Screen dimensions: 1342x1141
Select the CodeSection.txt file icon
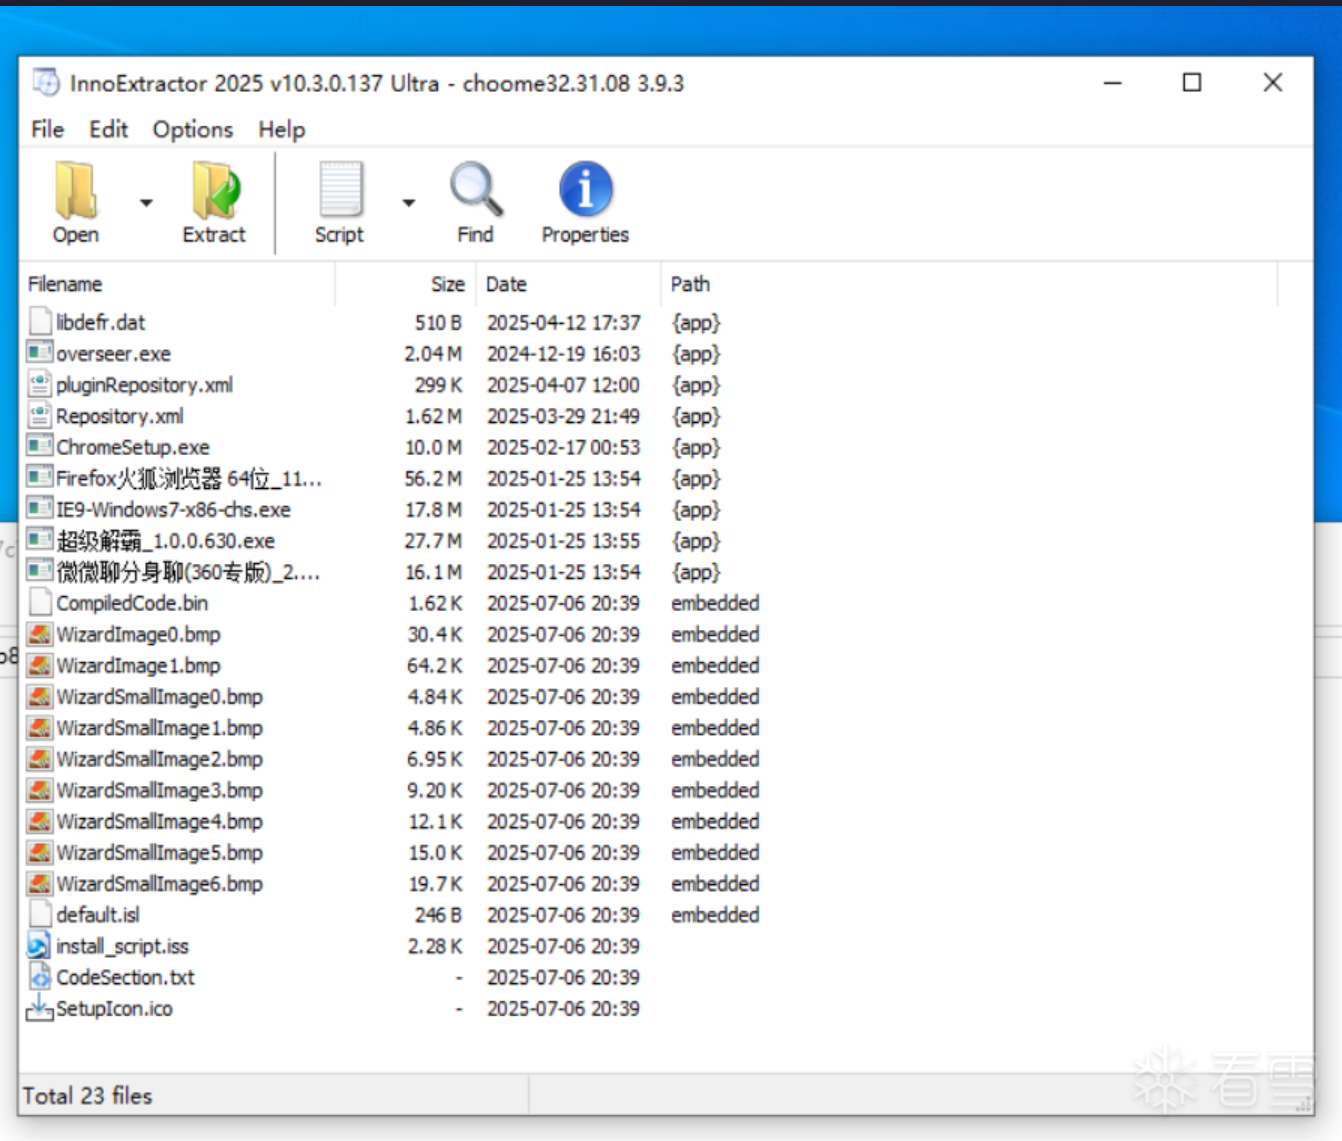(x=40, y=976)
